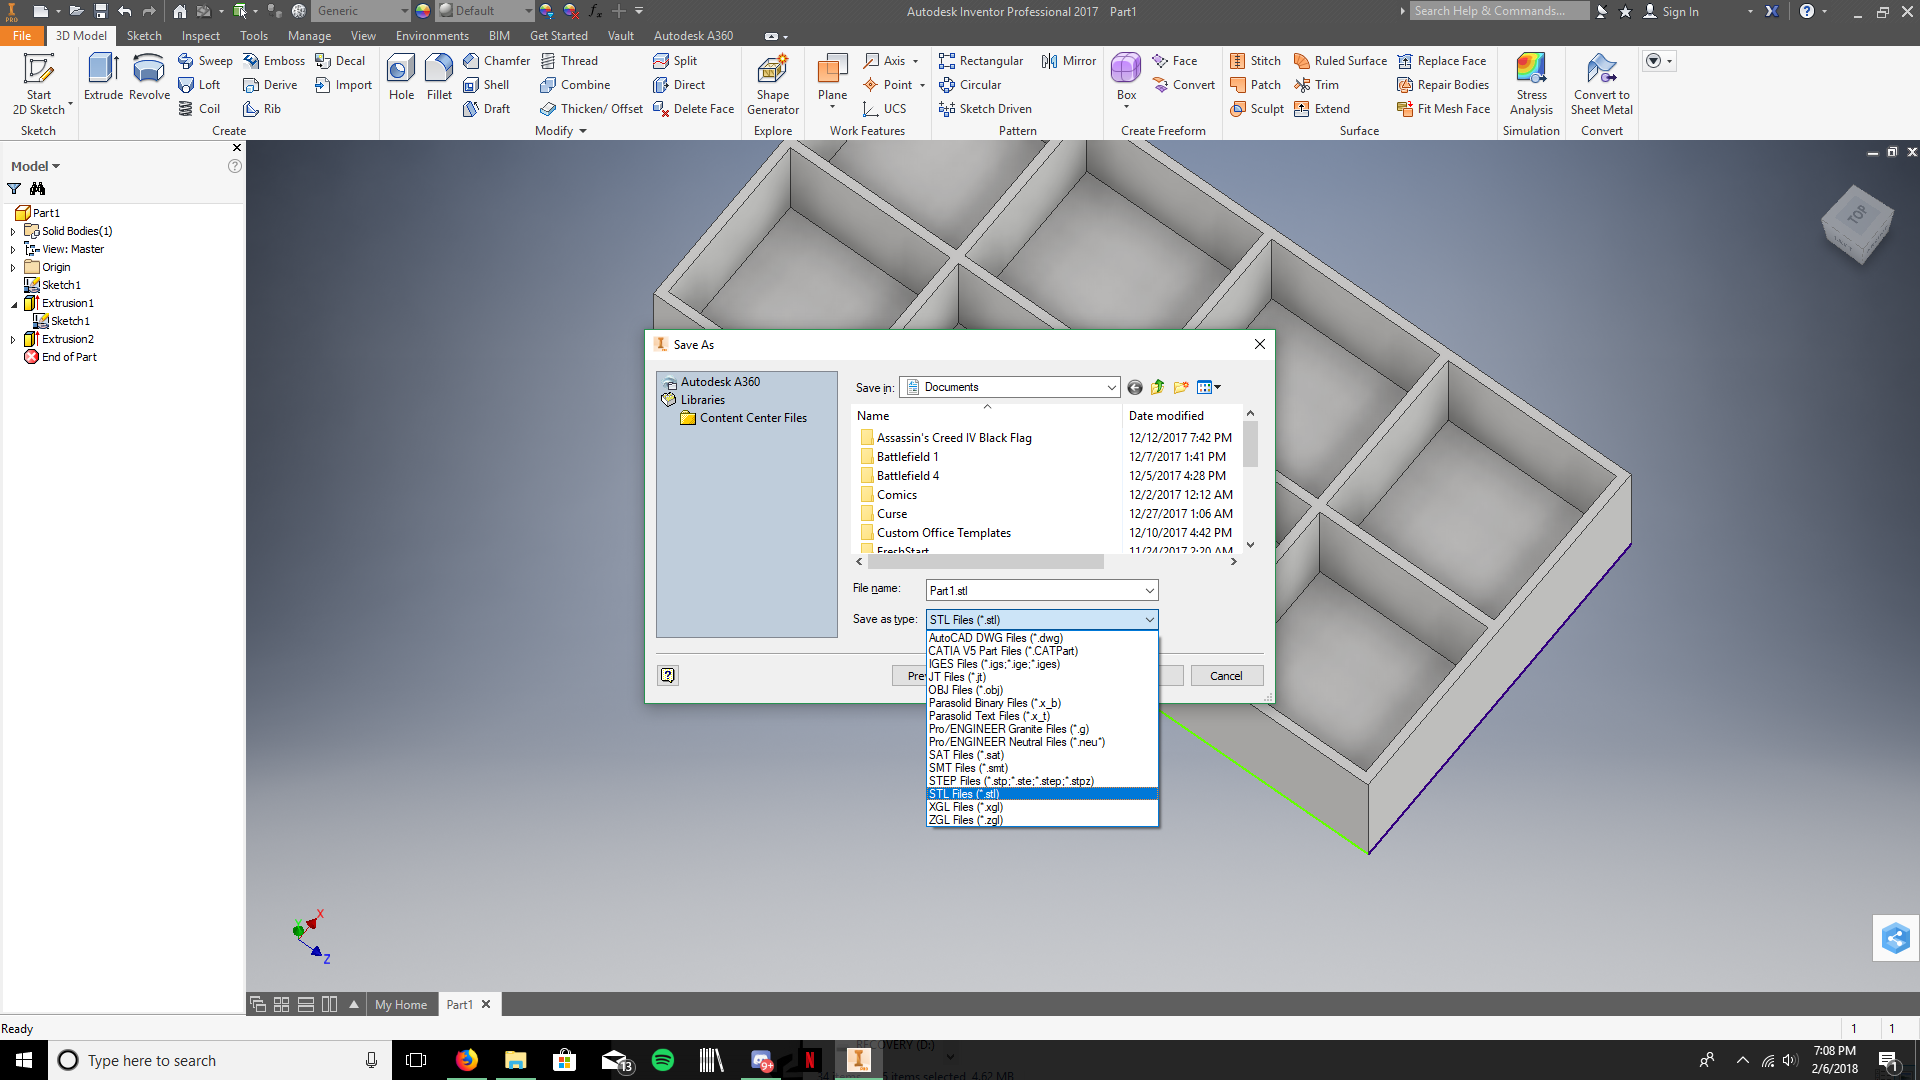Go back in Save As dialog
This screenshot has width=1920, height=1080.
tap(1134, 388)
